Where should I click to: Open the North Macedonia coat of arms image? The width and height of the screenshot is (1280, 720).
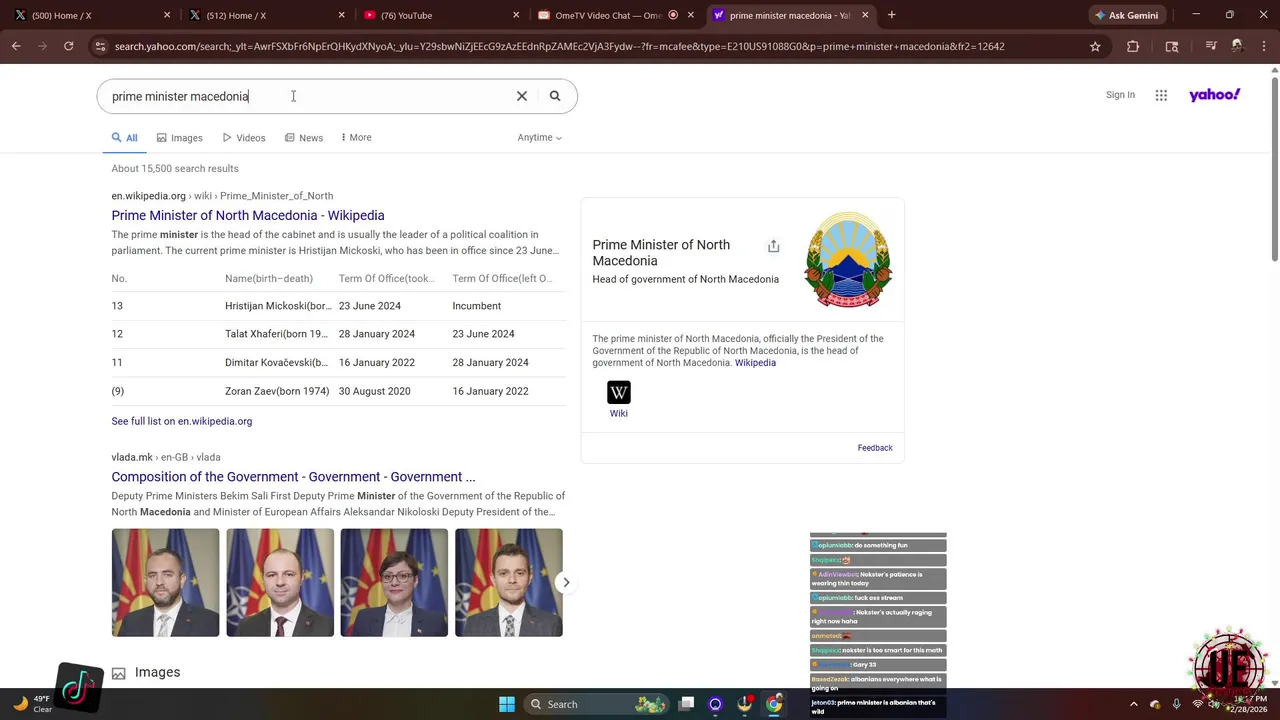click(848, 259)
